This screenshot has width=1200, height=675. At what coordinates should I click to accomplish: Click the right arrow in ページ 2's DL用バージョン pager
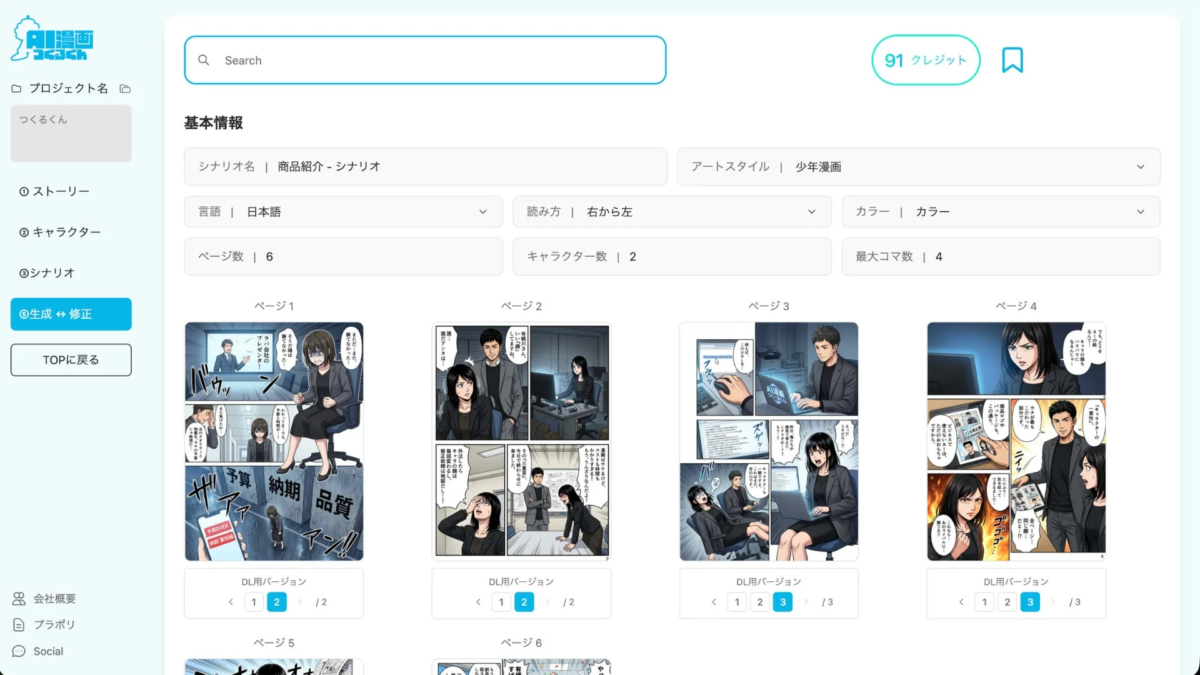tap(548, 601)
